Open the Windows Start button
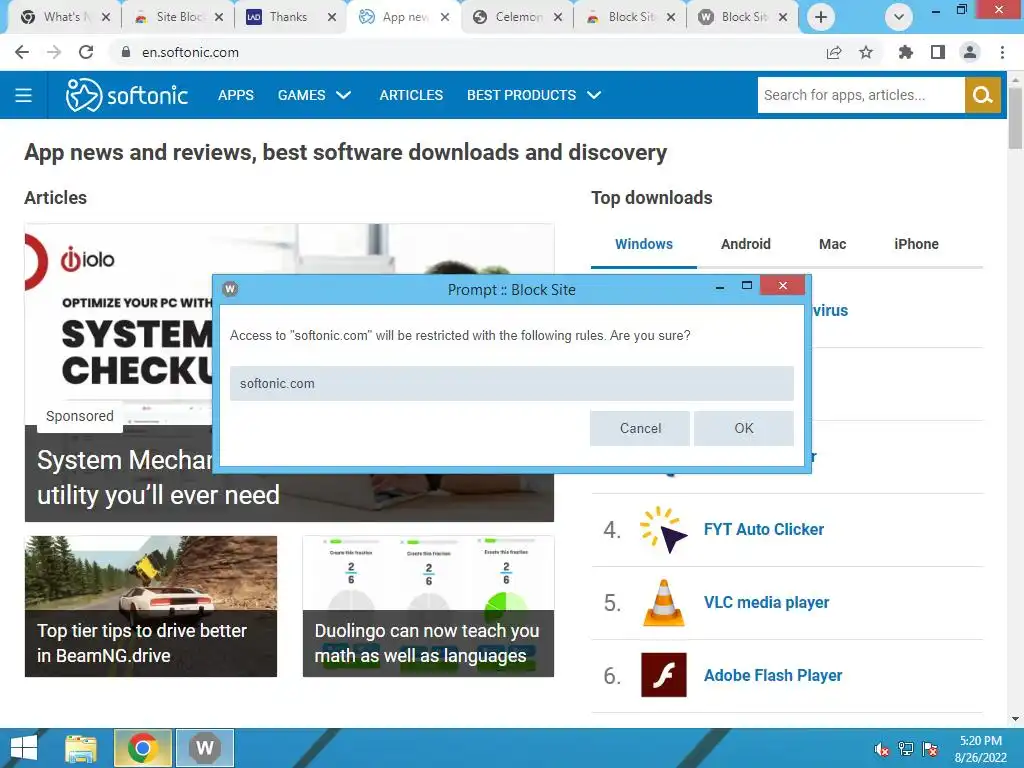The width and height of the screenshot is (1024, 768). [x=24, y=748]
